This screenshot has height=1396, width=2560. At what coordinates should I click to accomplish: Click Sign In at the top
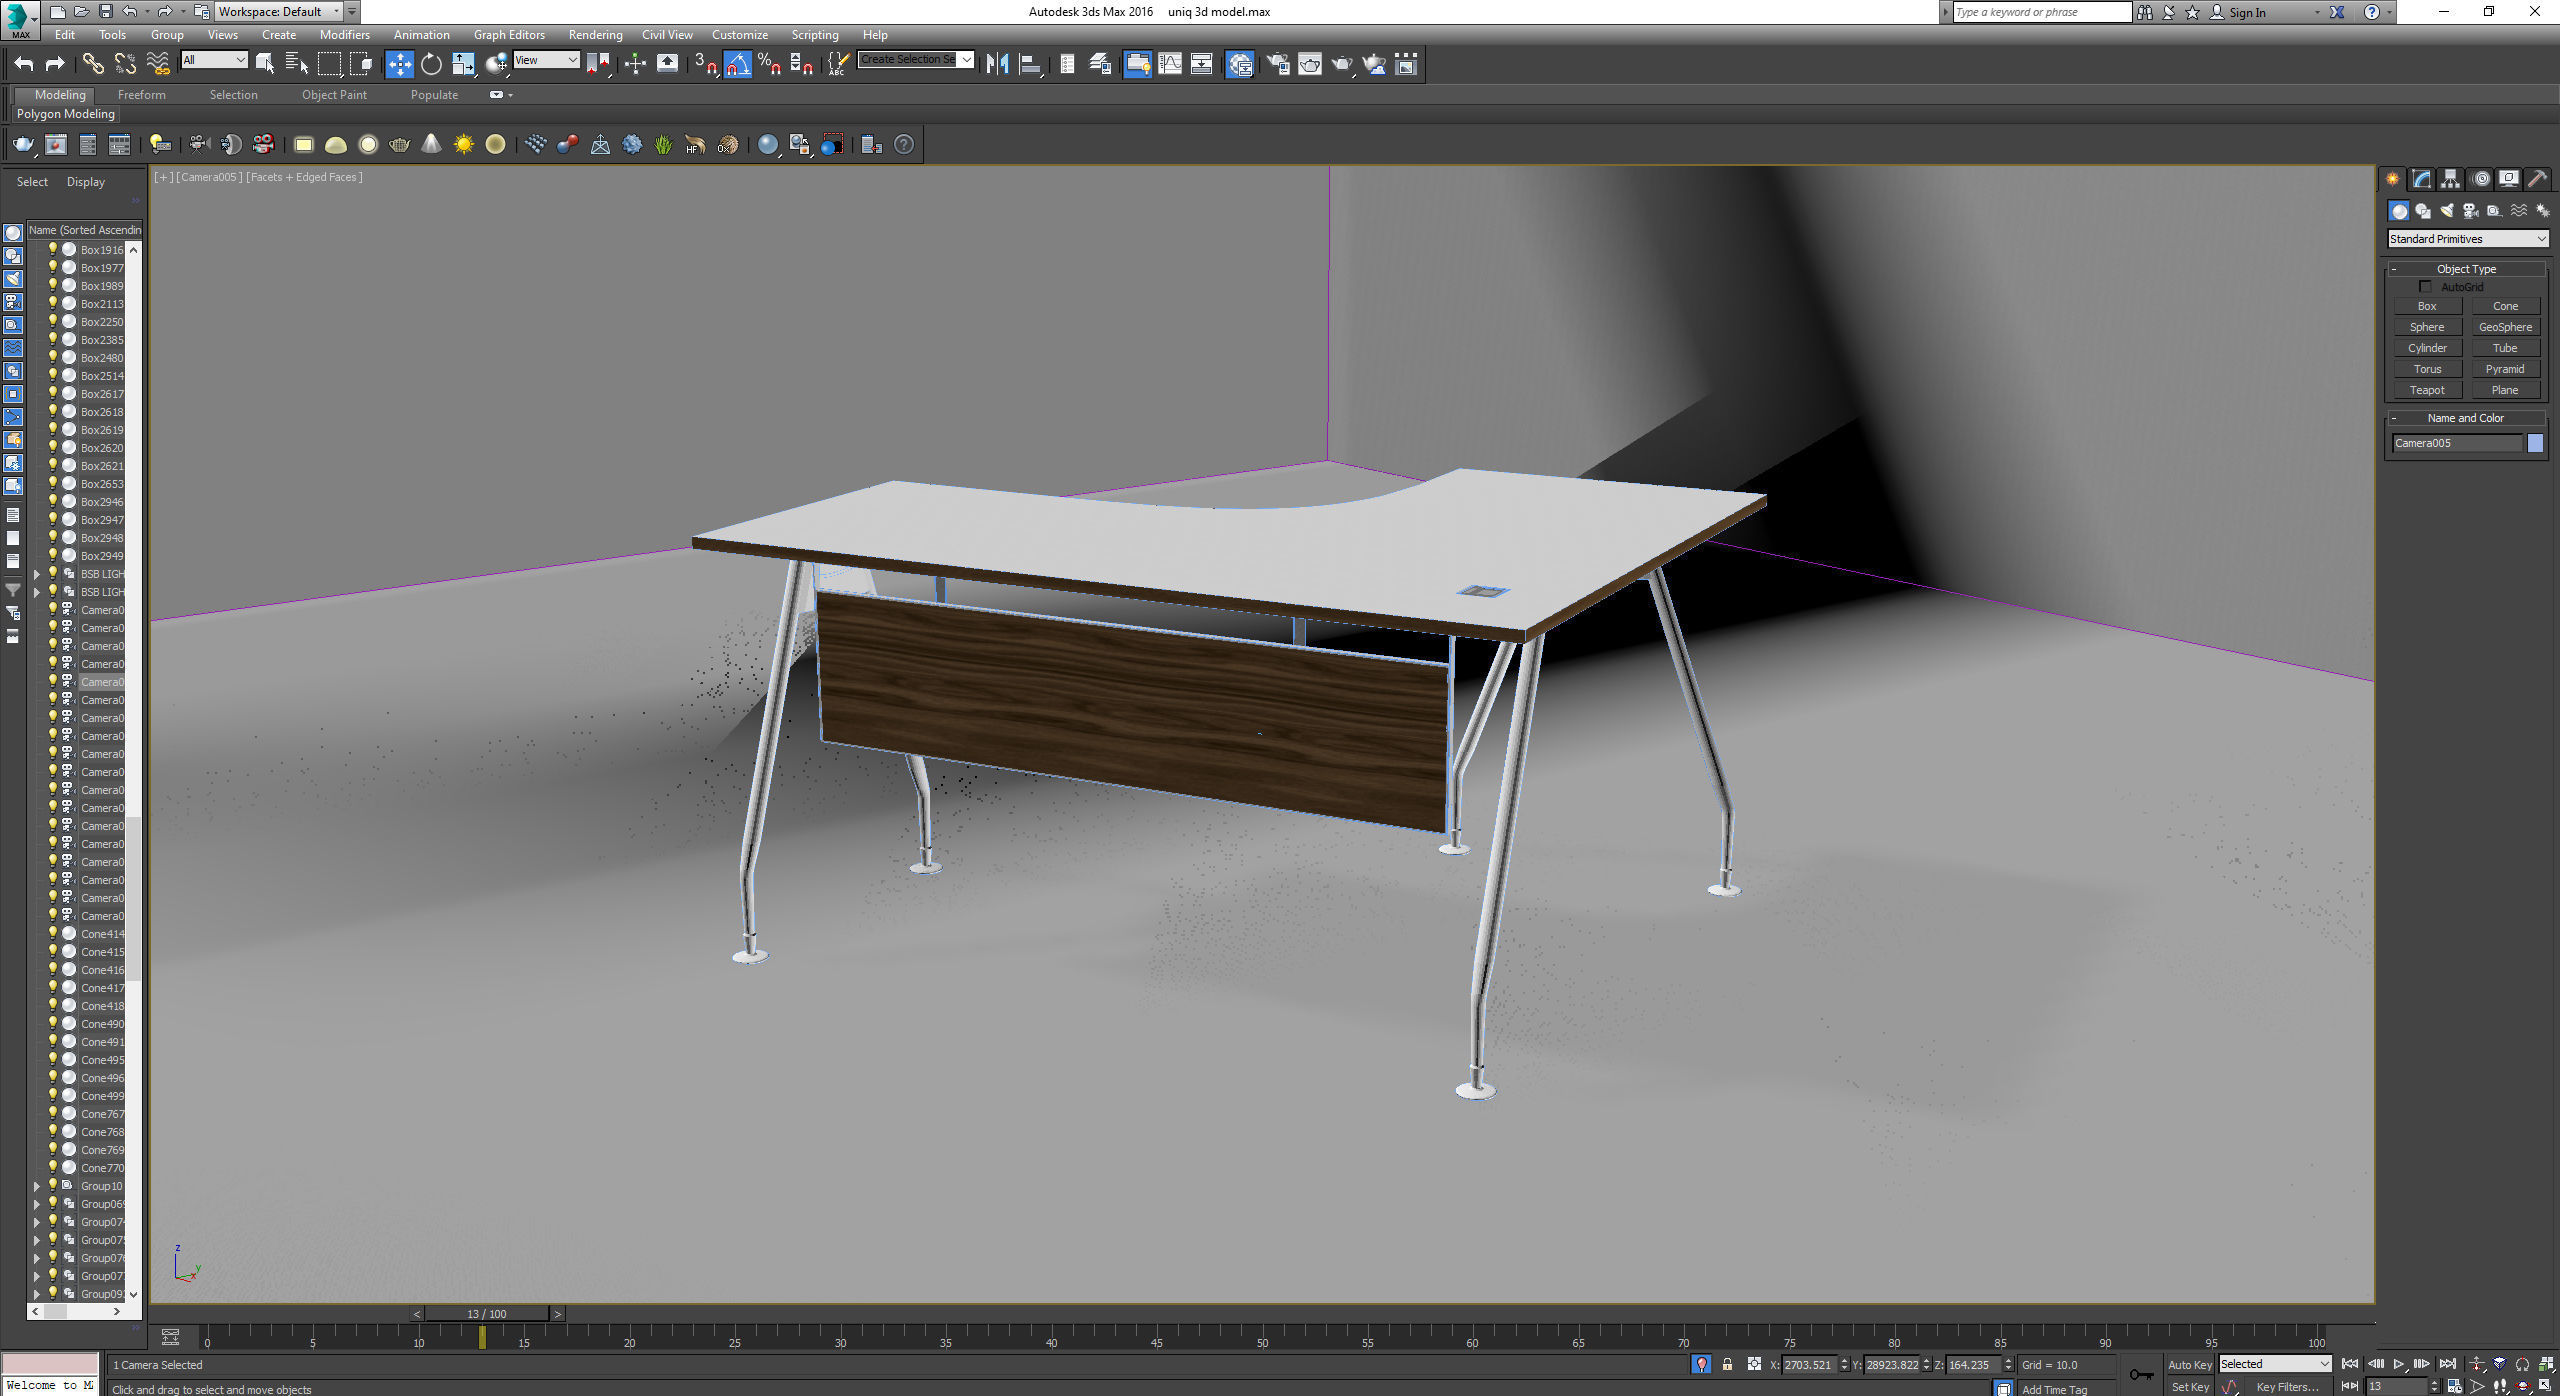2247,12
